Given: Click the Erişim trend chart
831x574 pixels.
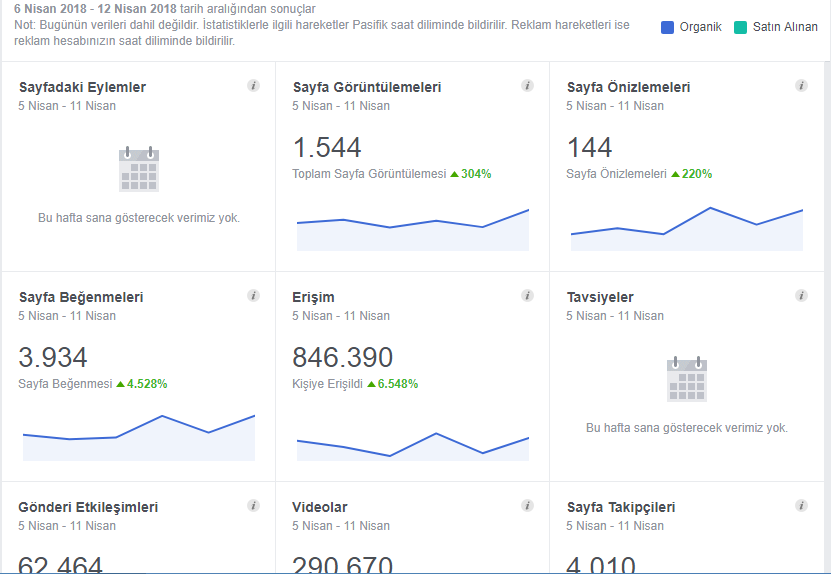Looking at the screenshot, I should tap(413, 446).
